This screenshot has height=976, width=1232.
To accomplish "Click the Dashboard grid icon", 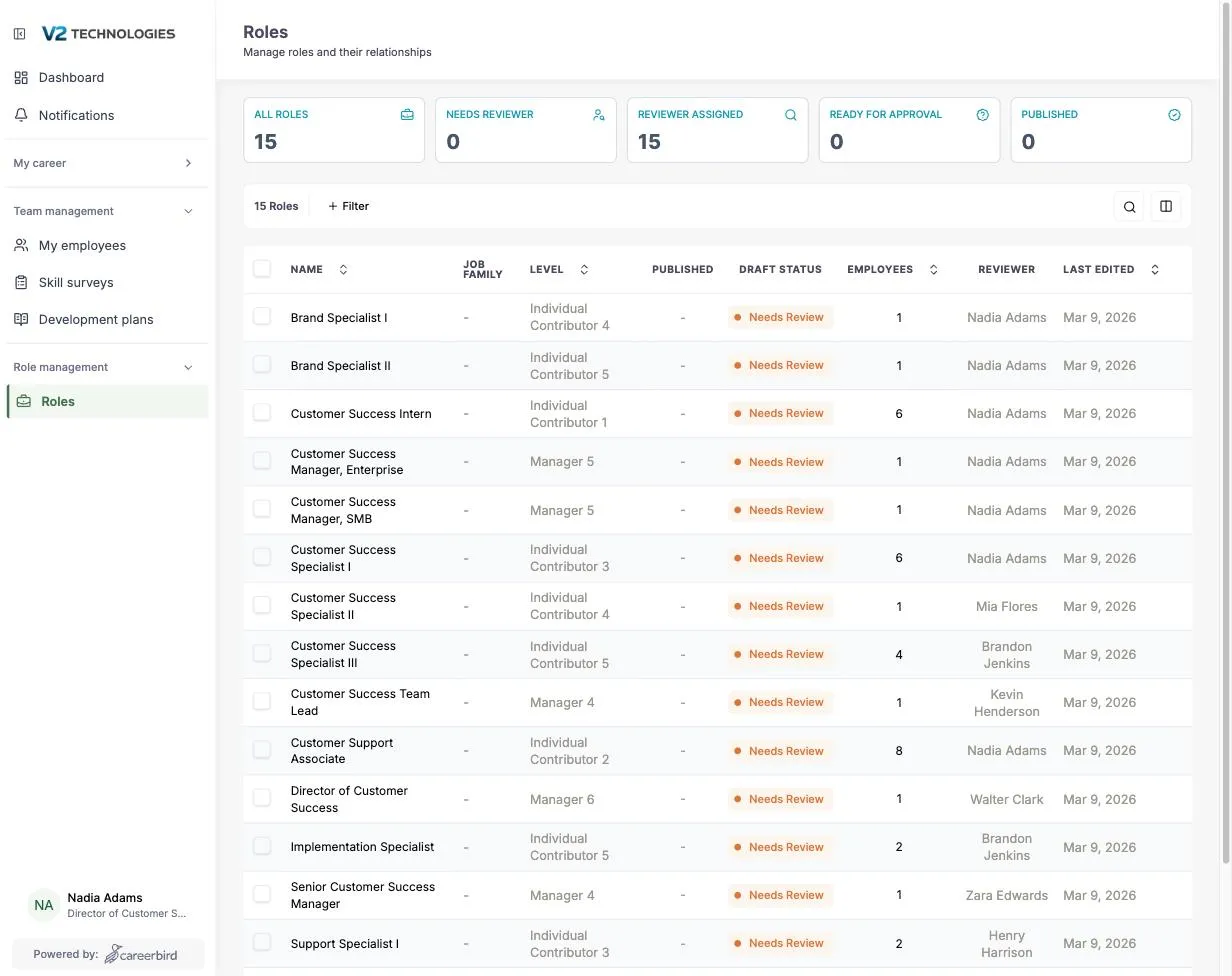I will [x=21, y=77].
